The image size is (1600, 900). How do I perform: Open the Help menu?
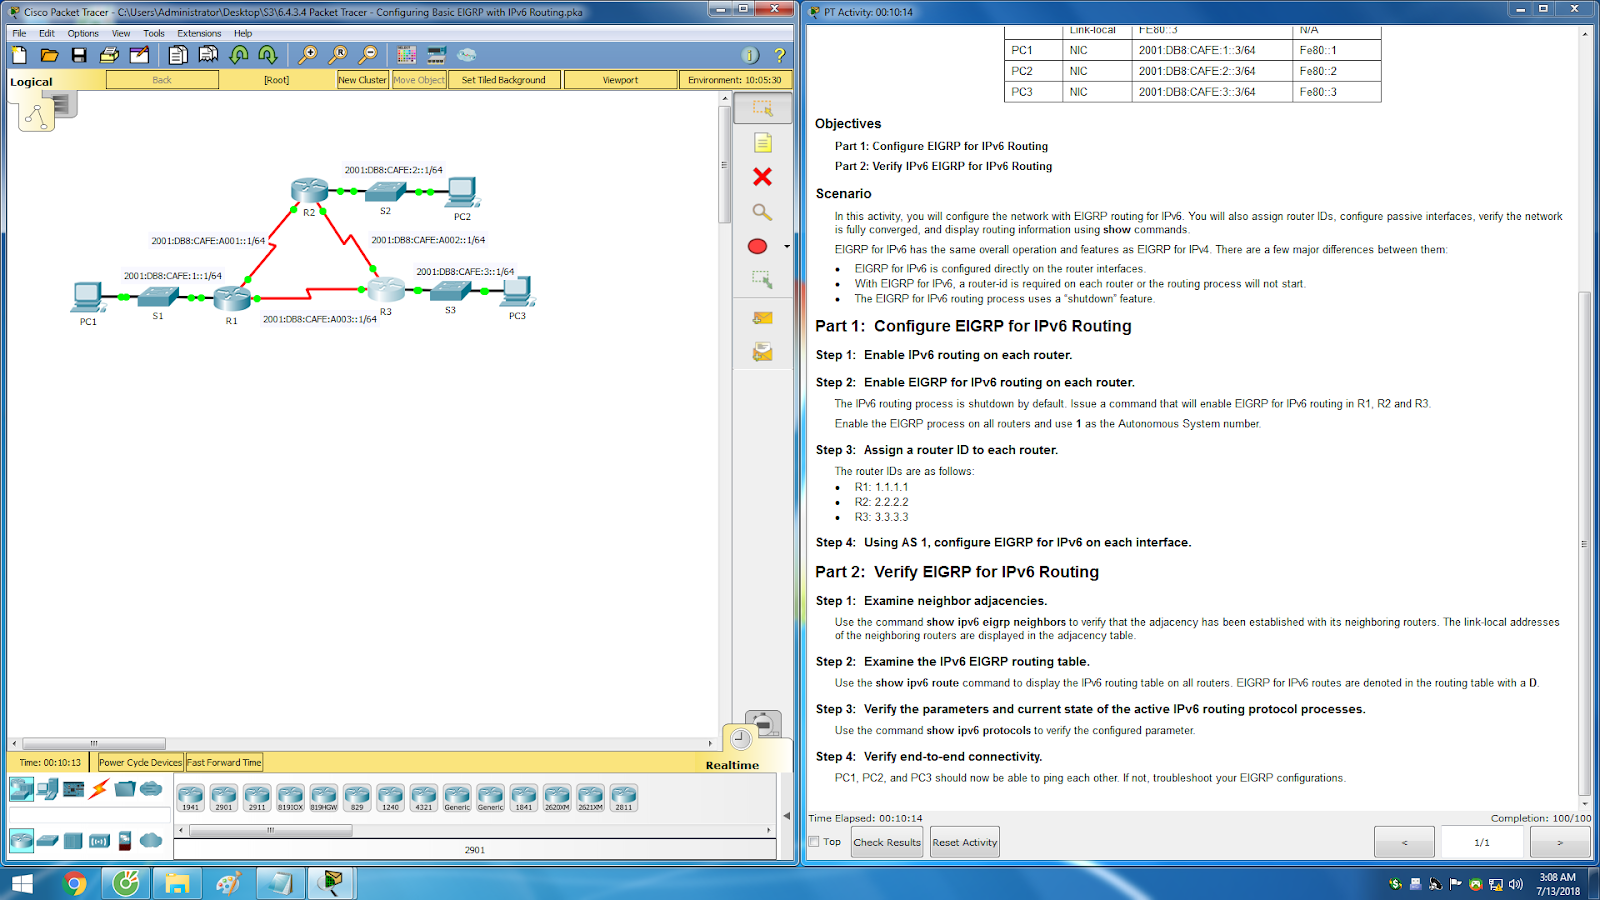[x=243, y=33]
